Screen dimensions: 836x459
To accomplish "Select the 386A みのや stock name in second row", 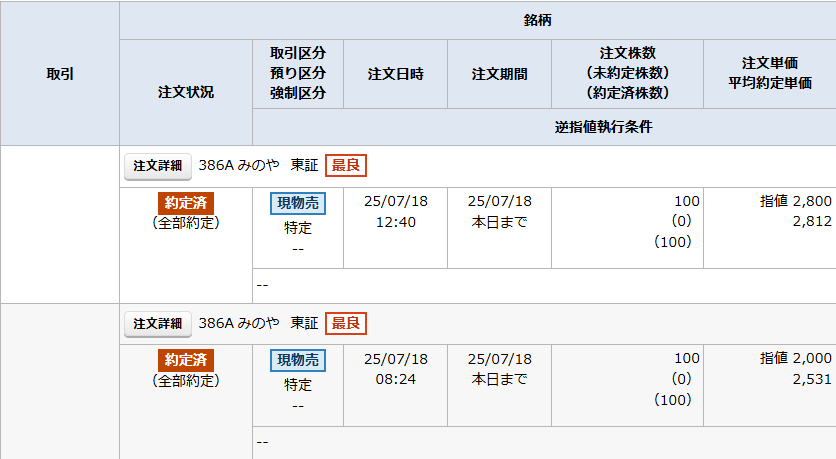I will [239, 323].
